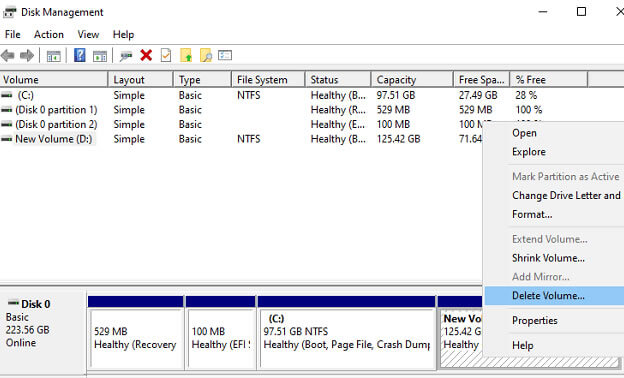Click the connect drive toolbar icon
Viewport: 624px width, 378px height.
coord(126,56)
